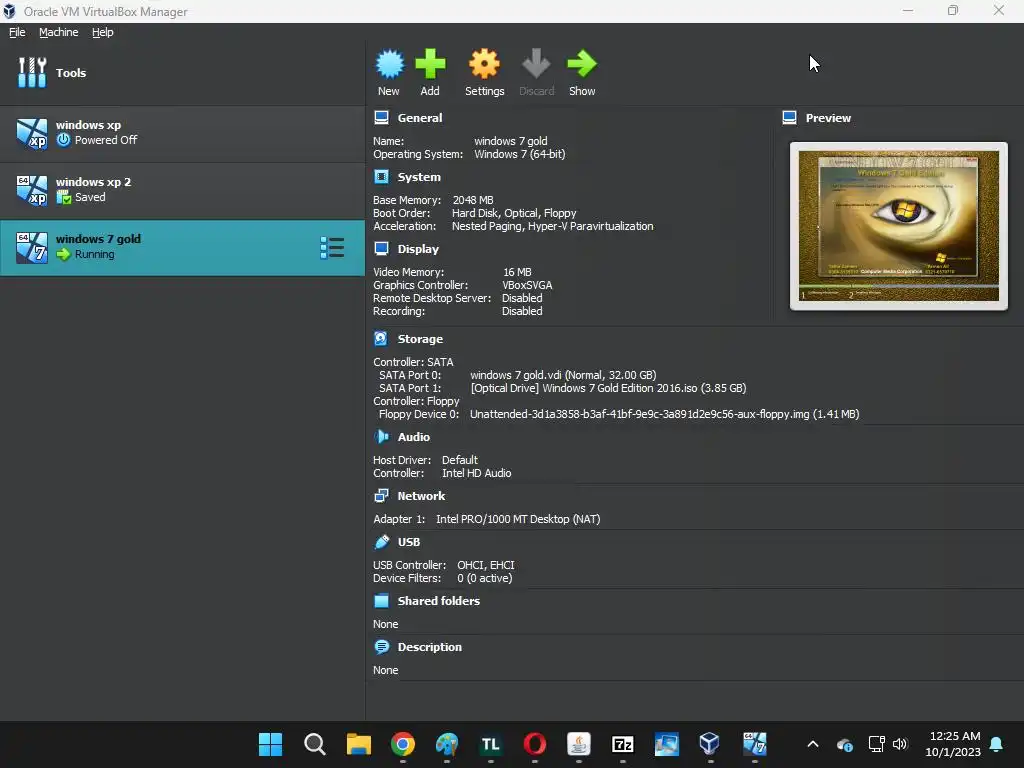Click the Description section heading
The image size is (1024, 768).
[430, 647]
